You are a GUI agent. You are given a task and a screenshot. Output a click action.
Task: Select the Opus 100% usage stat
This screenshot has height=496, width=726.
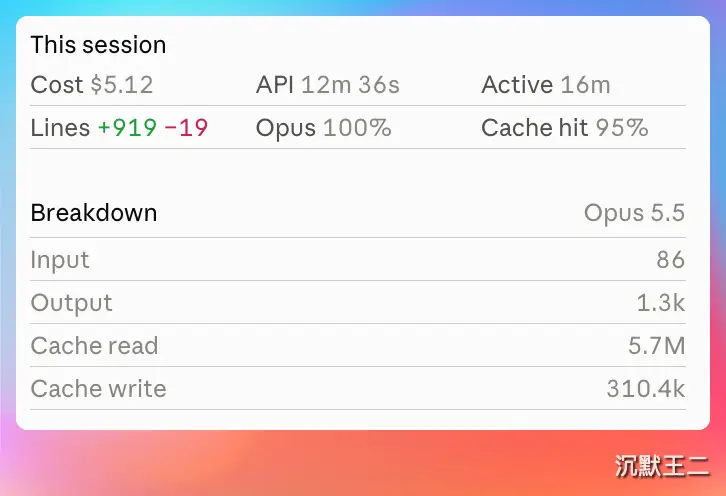click(324, 128)
